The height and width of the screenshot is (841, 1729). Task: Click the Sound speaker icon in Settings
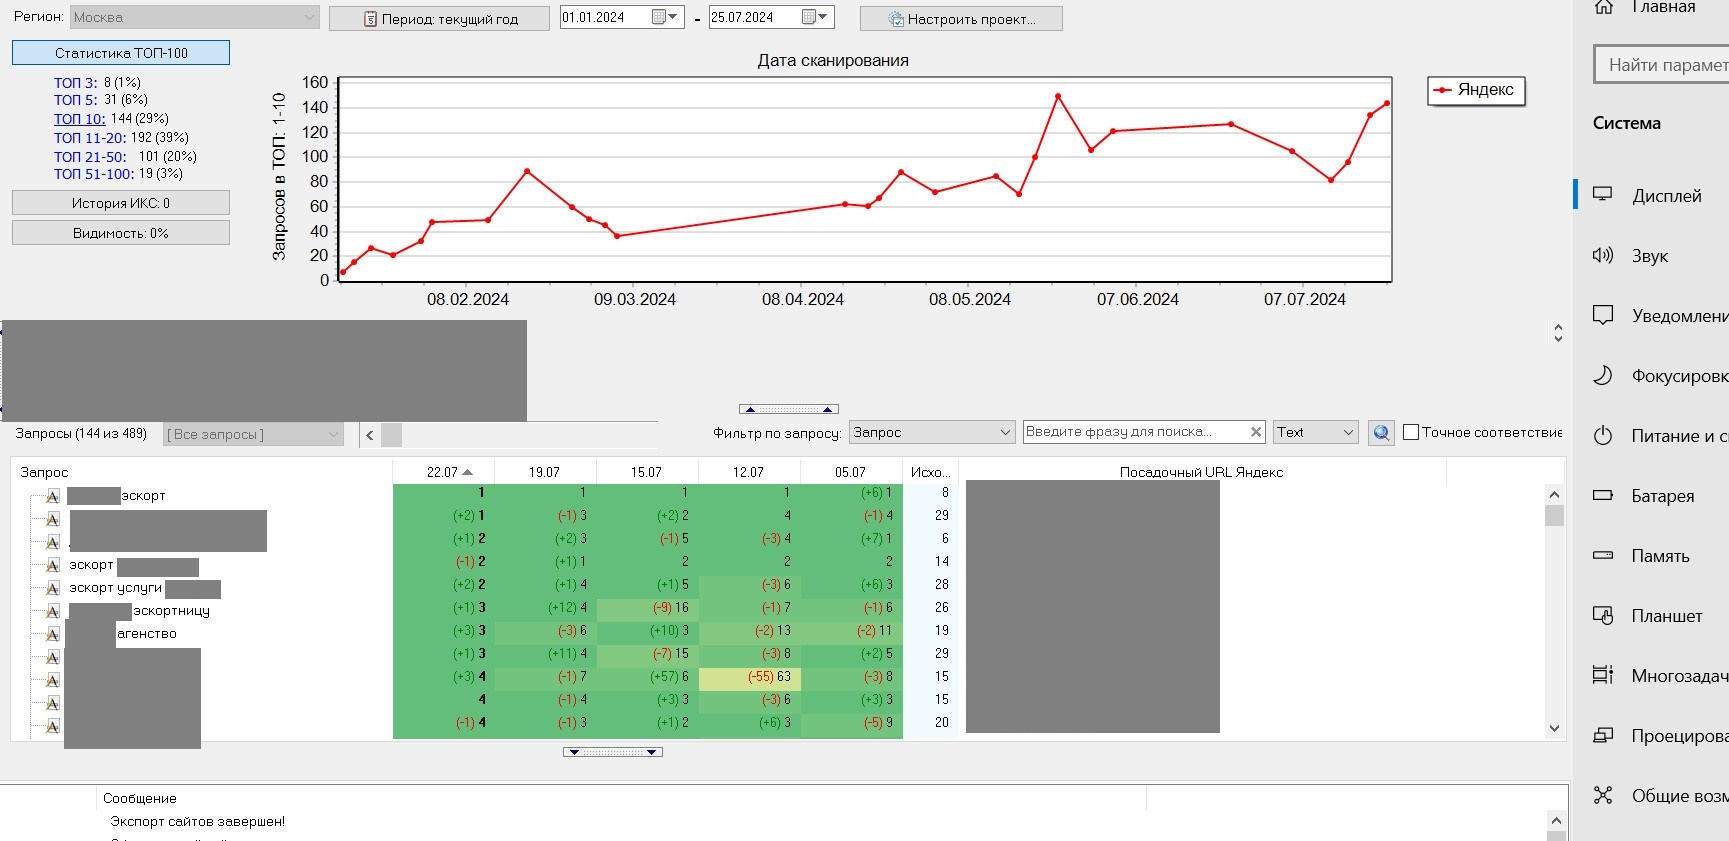click(1603, 255)
